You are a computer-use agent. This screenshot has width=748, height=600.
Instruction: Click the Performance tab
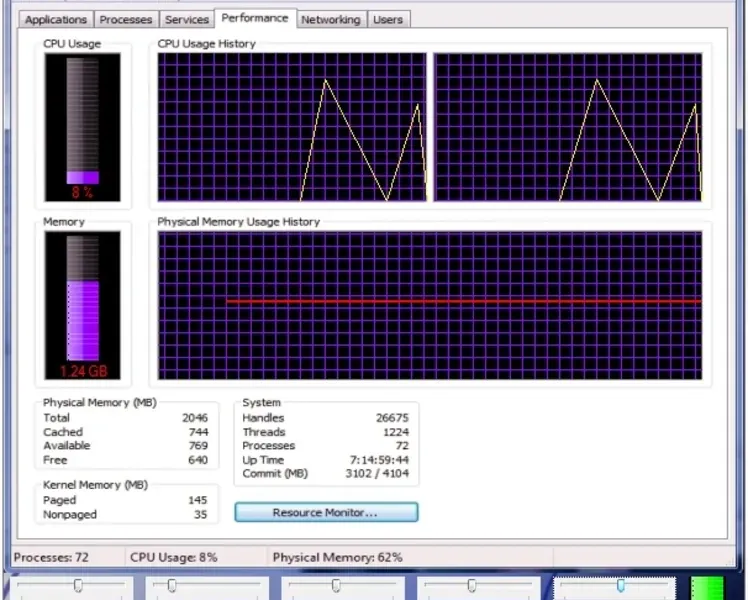255,18
